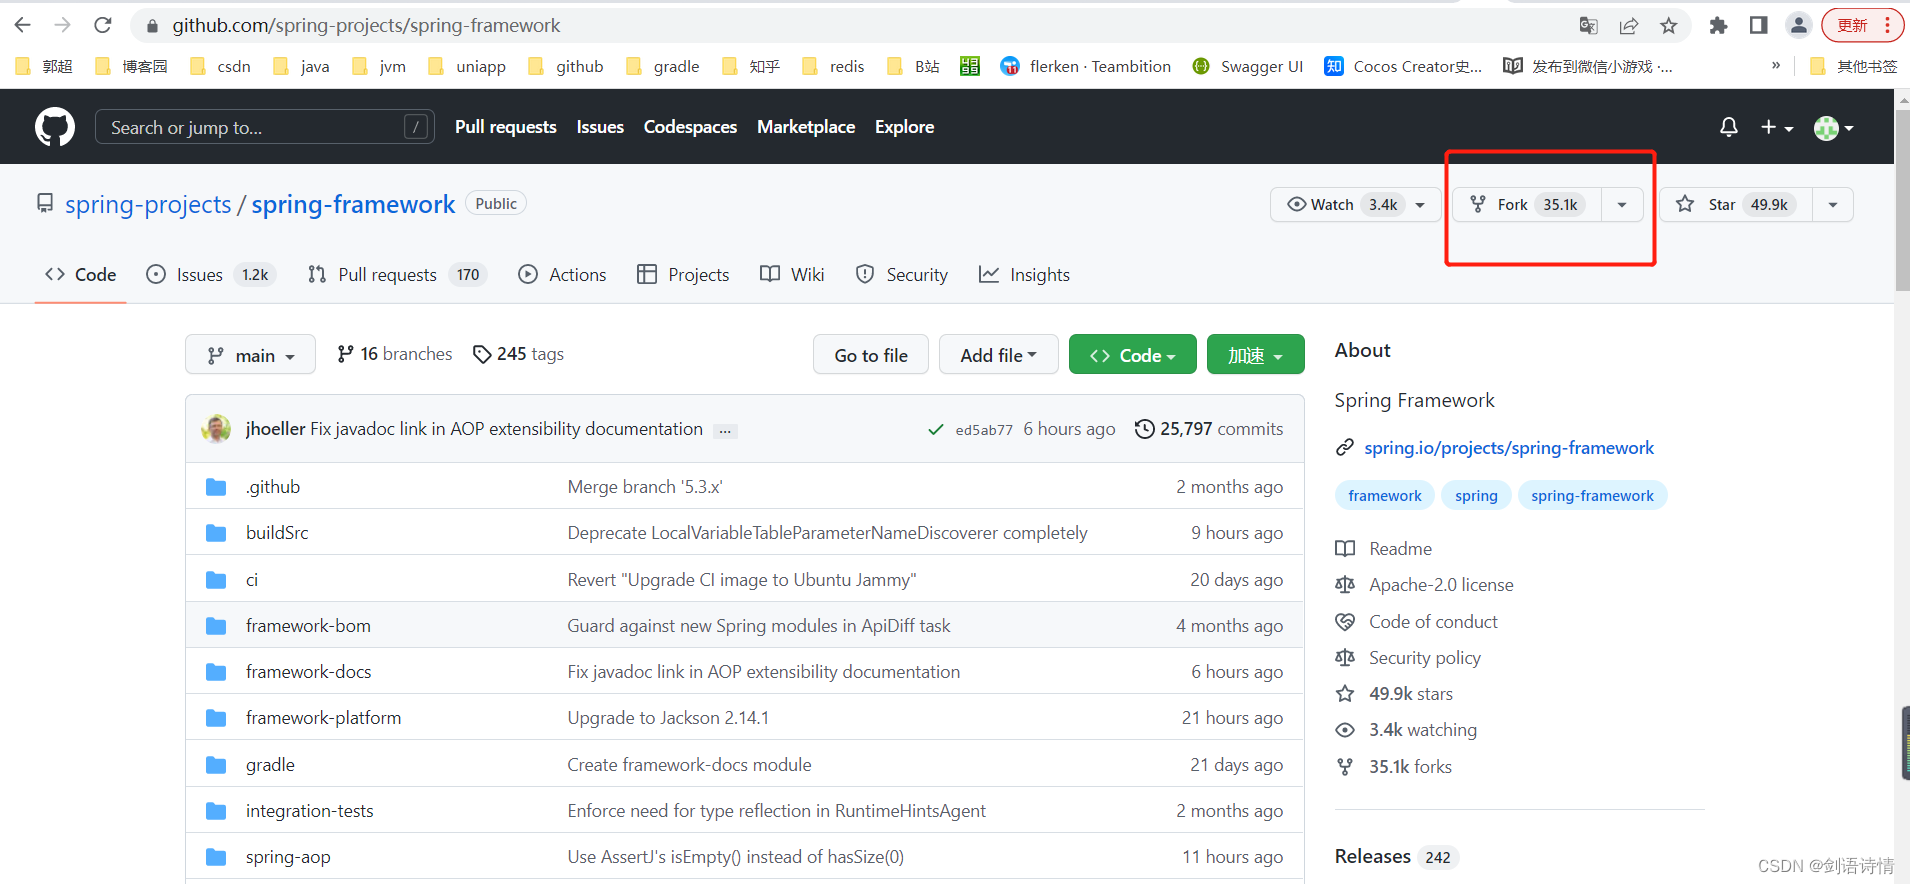Screen dimensions: 1910x884
Task: Click the green commit status checkmark
Action: click(x=935, y=430)
